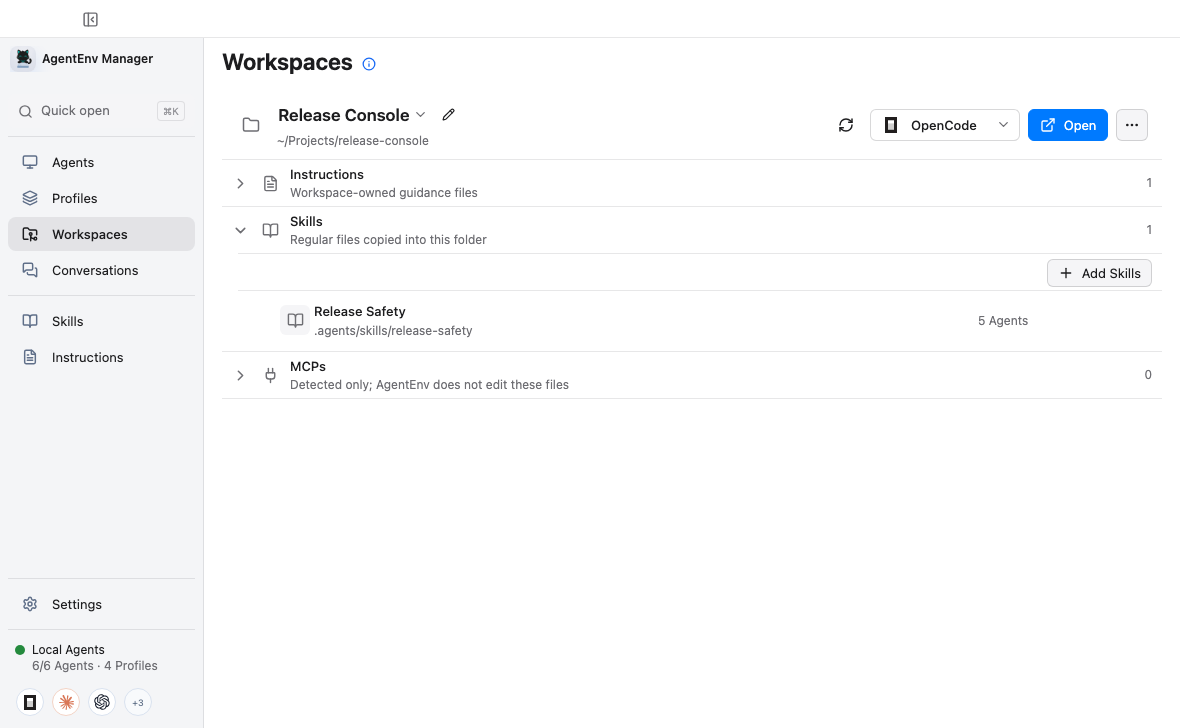1180x728 pixels.
Task: Collapse the Skills section chevron
Action: click(240, 230)
